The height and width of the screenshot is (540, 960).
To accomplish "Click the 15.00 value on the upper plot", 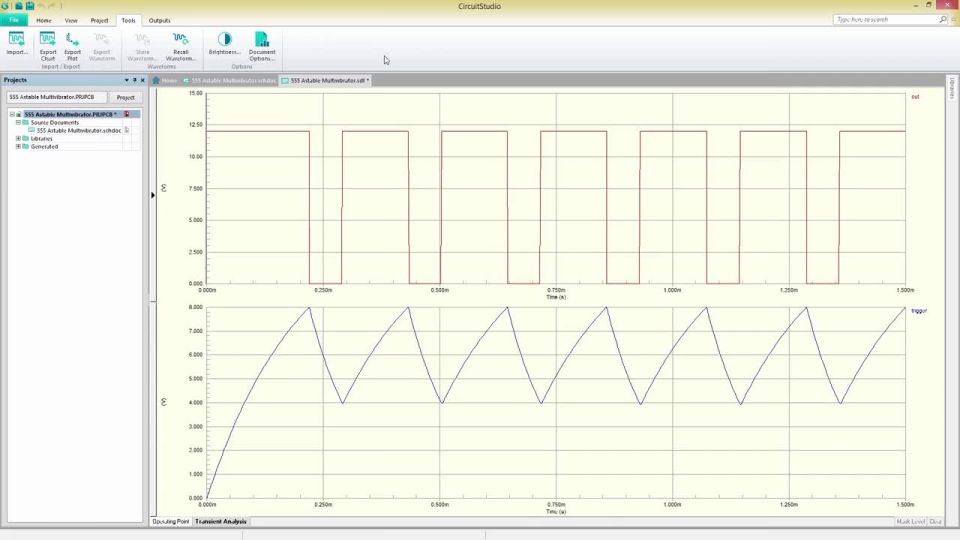I will [195, 93].
